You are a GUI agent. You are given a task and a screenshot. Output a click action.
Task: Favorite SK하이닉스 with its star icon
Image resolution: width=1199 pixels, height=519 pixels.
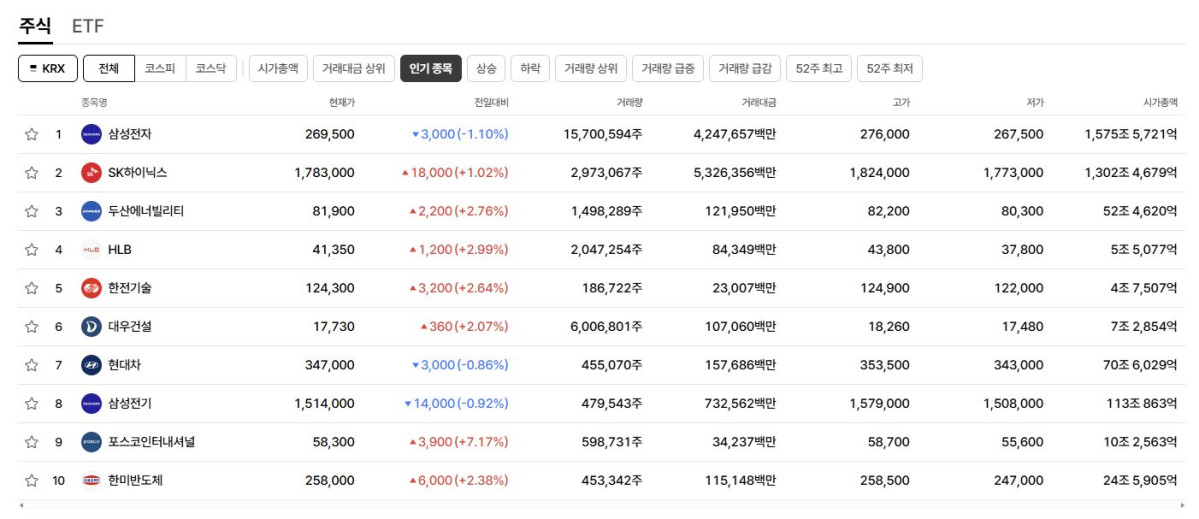point(31,173)
